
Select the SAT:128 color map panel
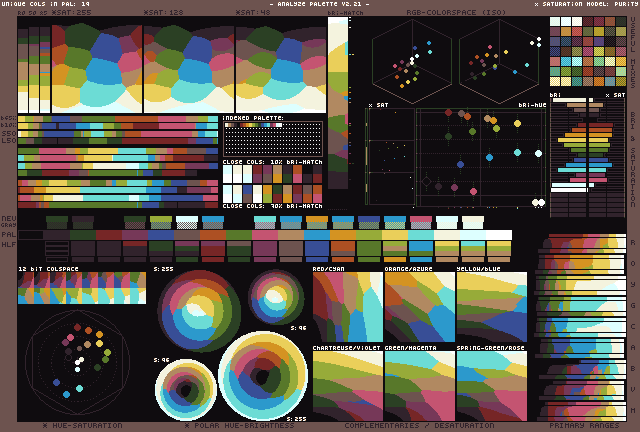coord(188,67)
